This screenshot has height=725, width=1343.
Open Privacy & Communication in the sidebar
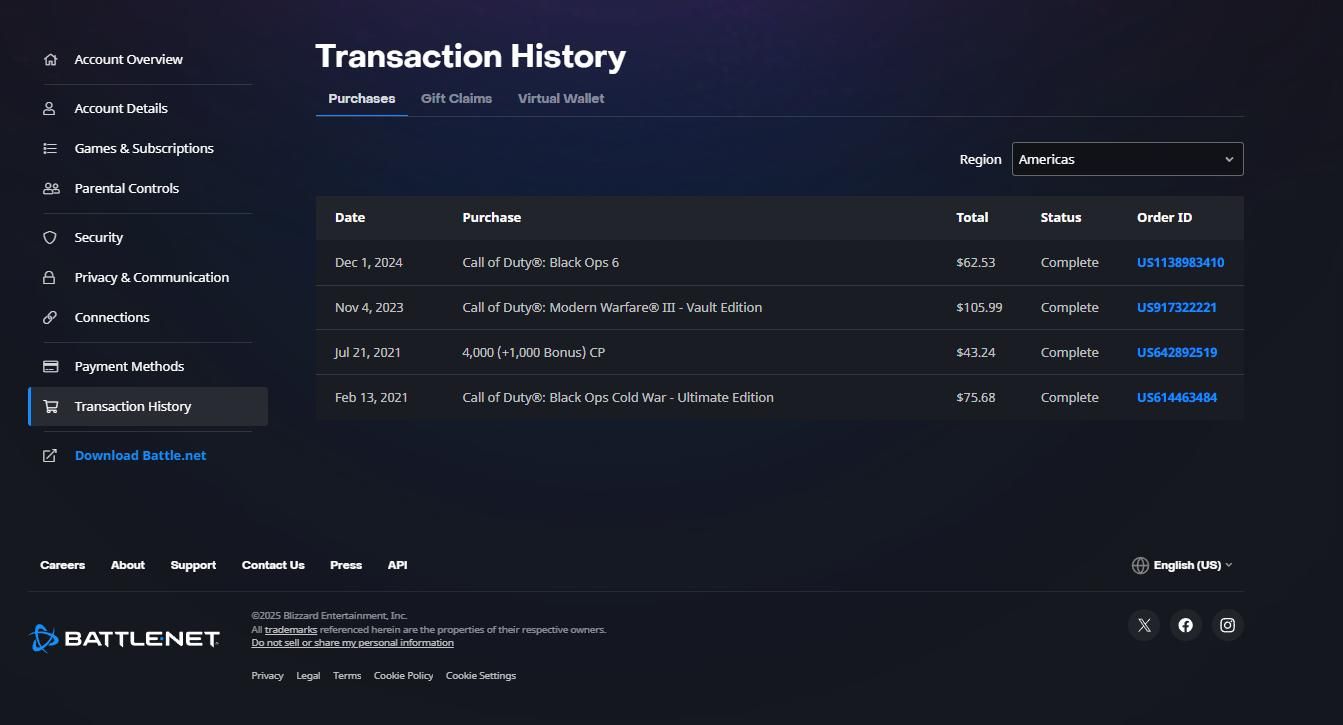pyautogui.click(x=152, y=278)
